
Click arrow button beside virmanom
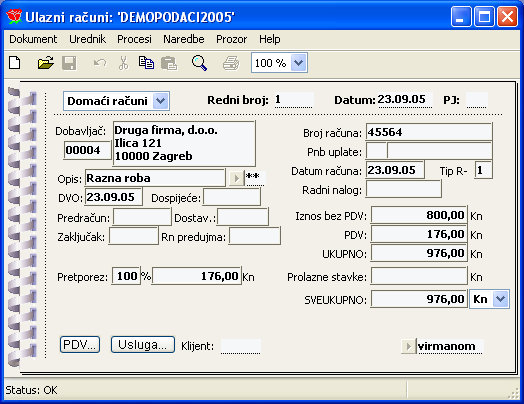click(408, 346)
